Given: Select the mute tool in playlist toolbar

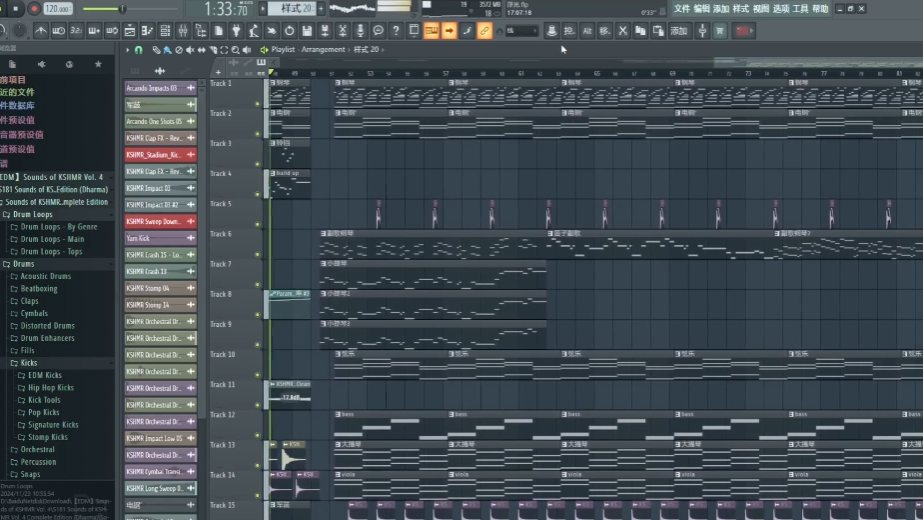Looking at the screenshot, I should (x=190, y=50).
